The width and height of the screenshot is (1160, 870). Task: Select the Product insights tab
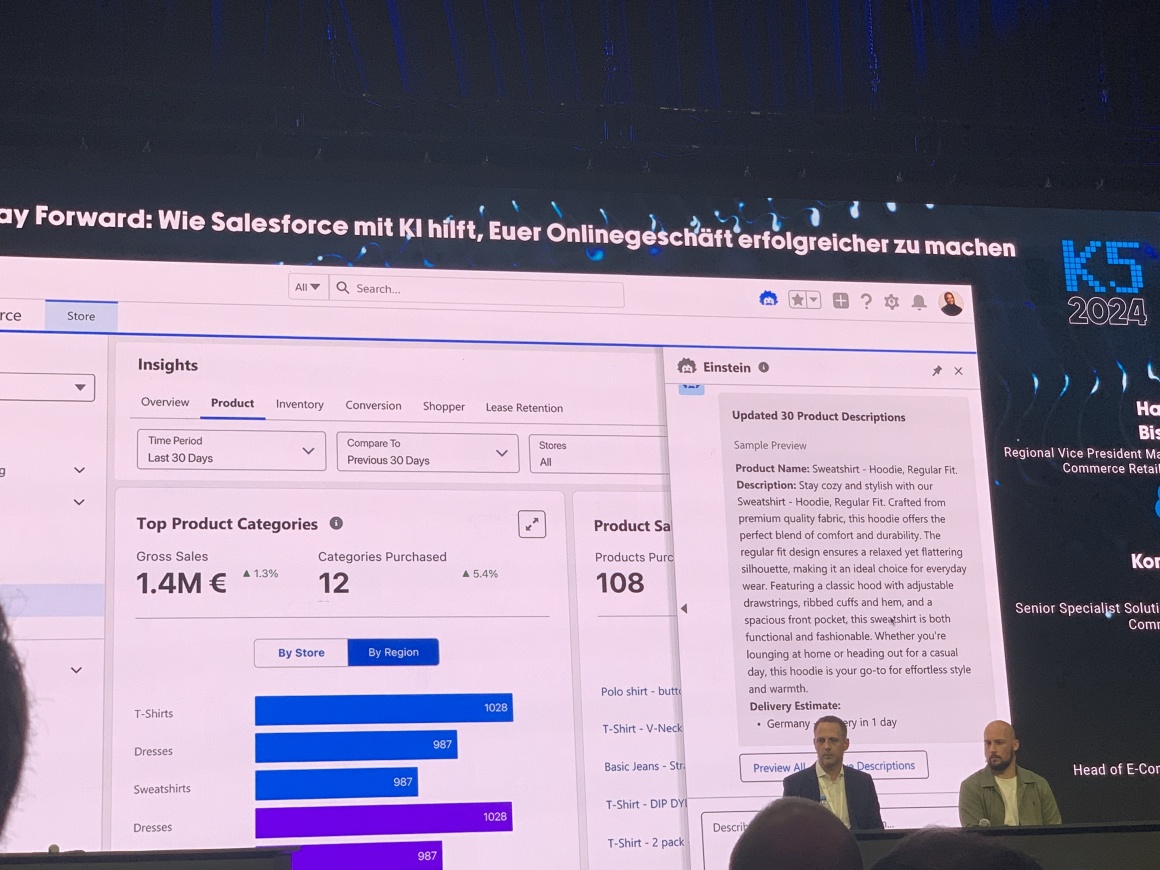tap(232, 403)
